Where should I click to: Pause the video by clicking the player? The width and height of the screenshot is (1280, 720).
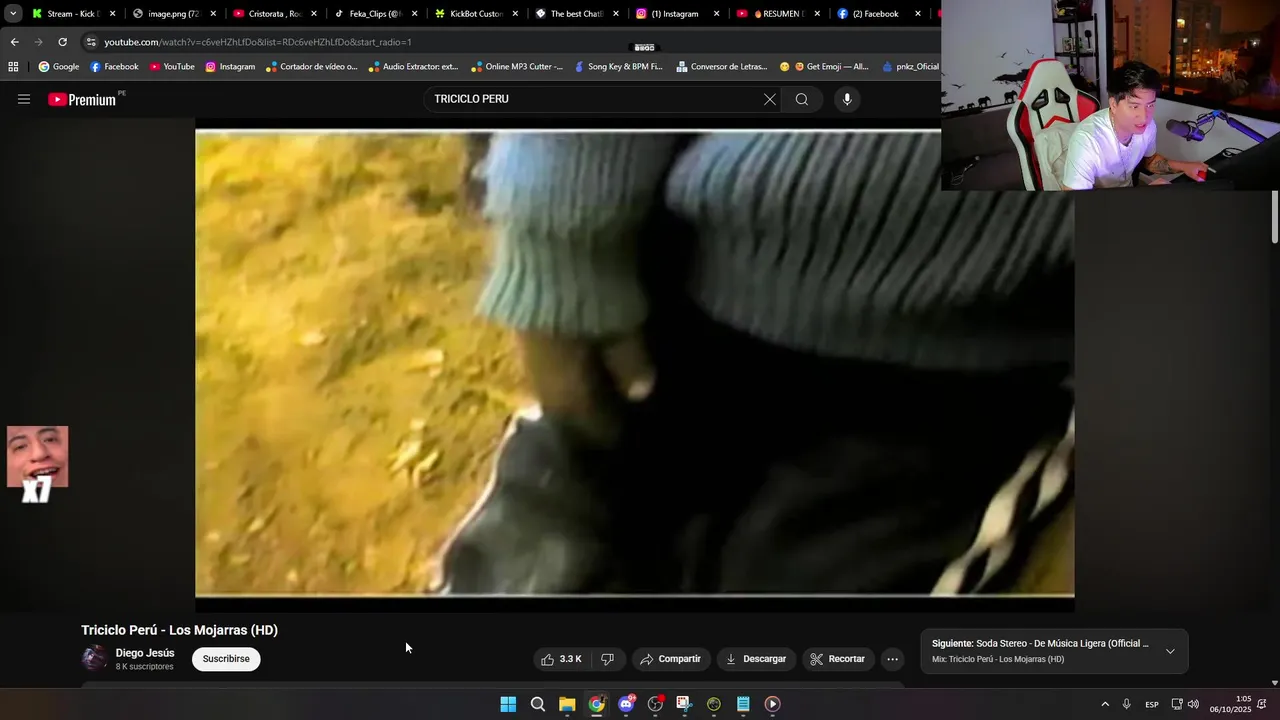[635, 364]
